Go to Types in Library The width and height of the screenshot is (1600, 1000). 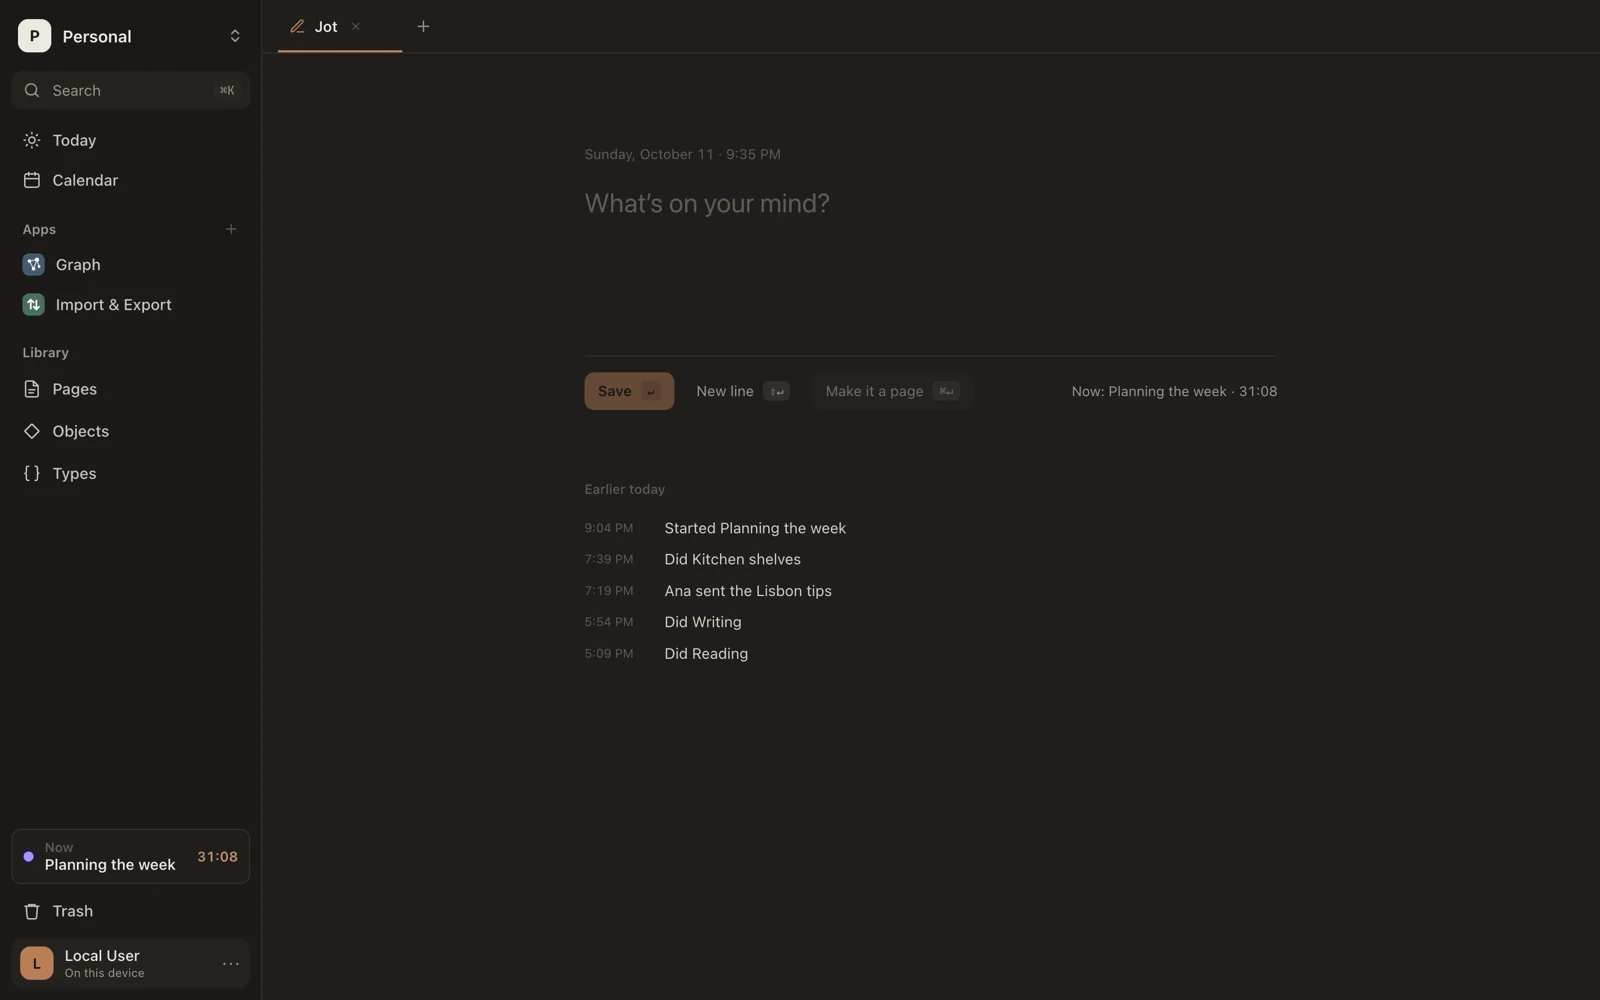pos(130,473)
